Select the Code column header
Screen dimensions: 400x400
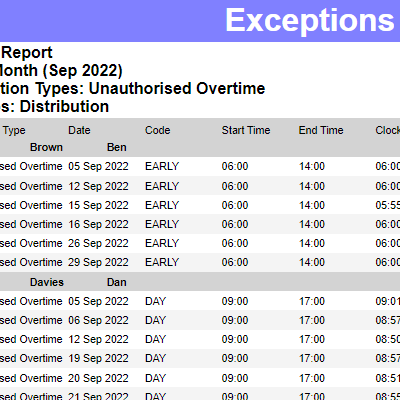pyautogui.click(x=157, y=130)
